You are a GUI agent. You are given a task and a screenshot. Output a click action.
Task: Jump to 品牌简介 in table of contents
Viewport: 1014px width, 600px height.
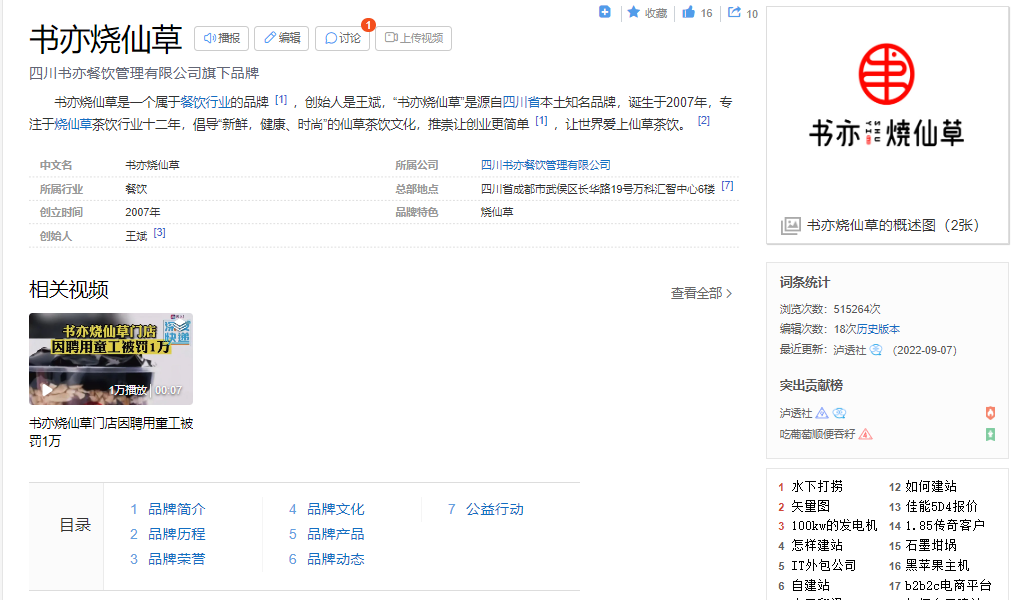click(x=176, y=509)
